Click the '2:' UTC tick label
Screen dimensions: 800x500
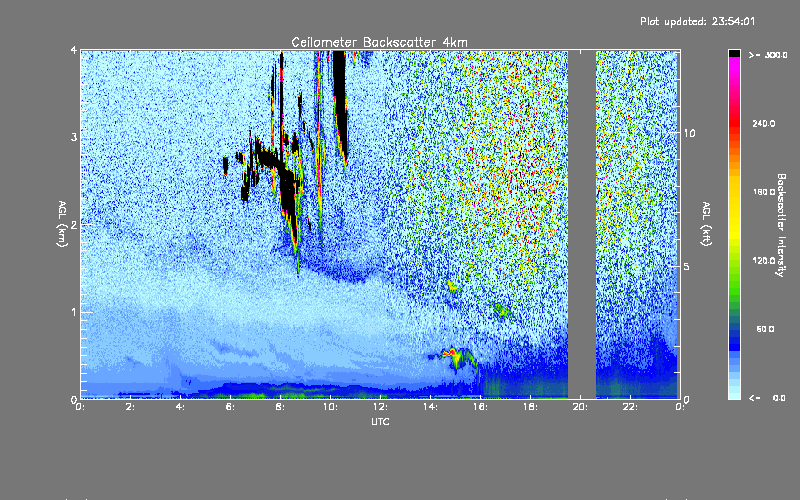[130, 407]
